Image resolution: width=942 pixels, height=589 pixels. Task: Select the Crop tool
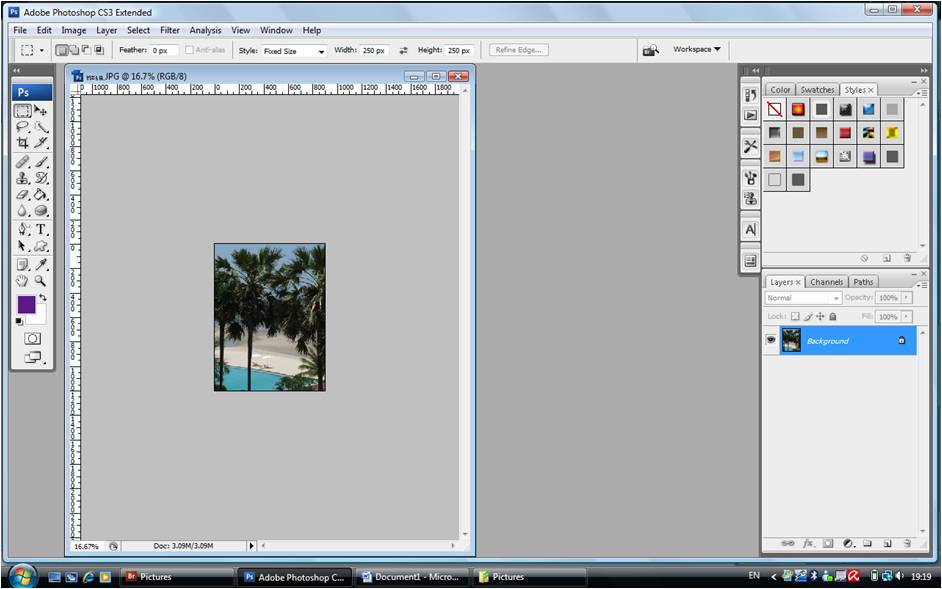22,144
